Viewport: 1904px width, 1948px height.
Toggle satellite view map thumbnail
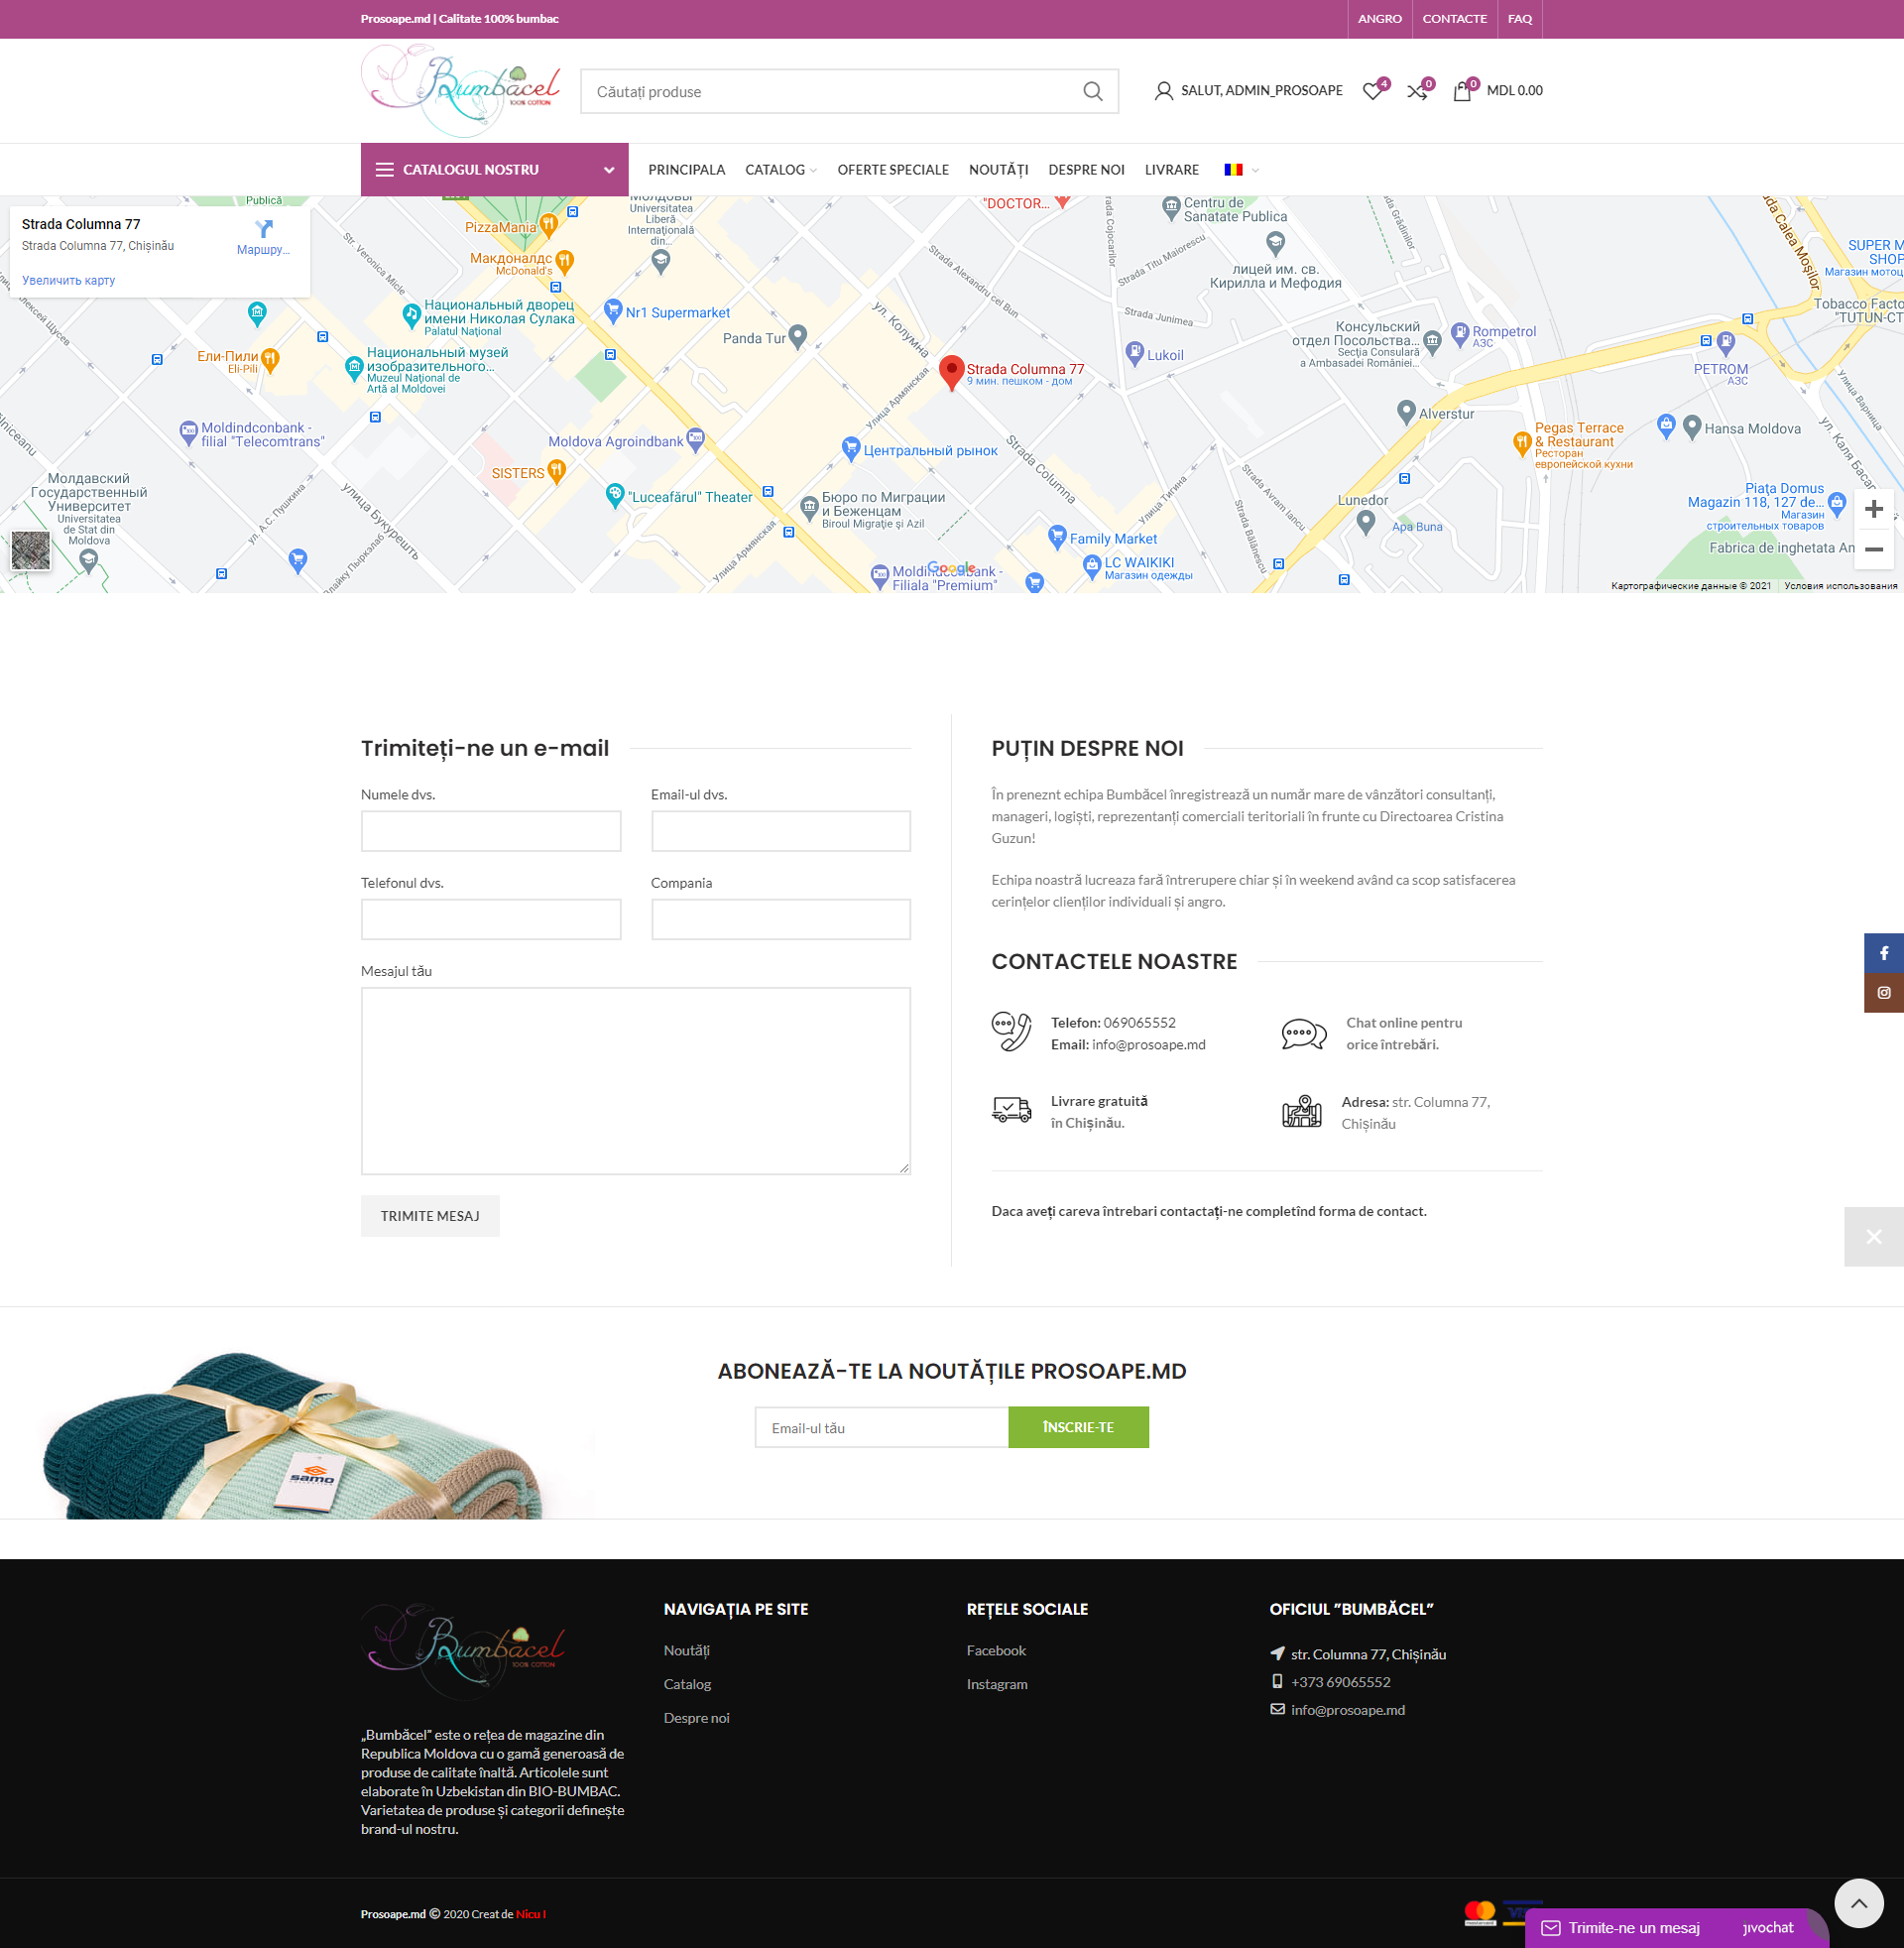(30, 550)
